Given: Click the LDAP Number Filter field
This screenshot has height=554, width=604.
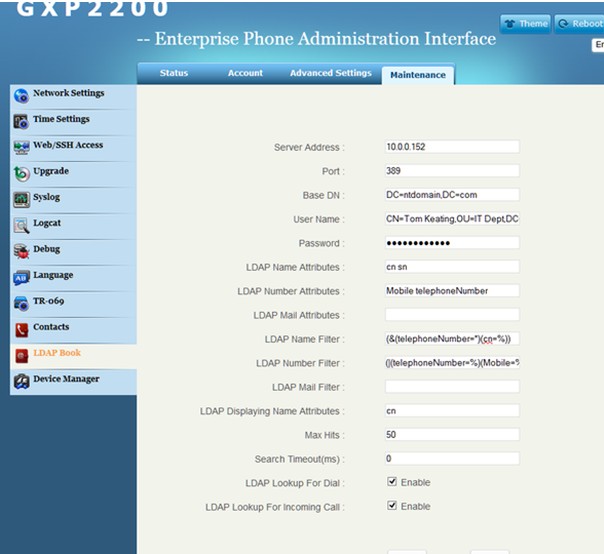Looking at the screenshot, I should [452, 363].
